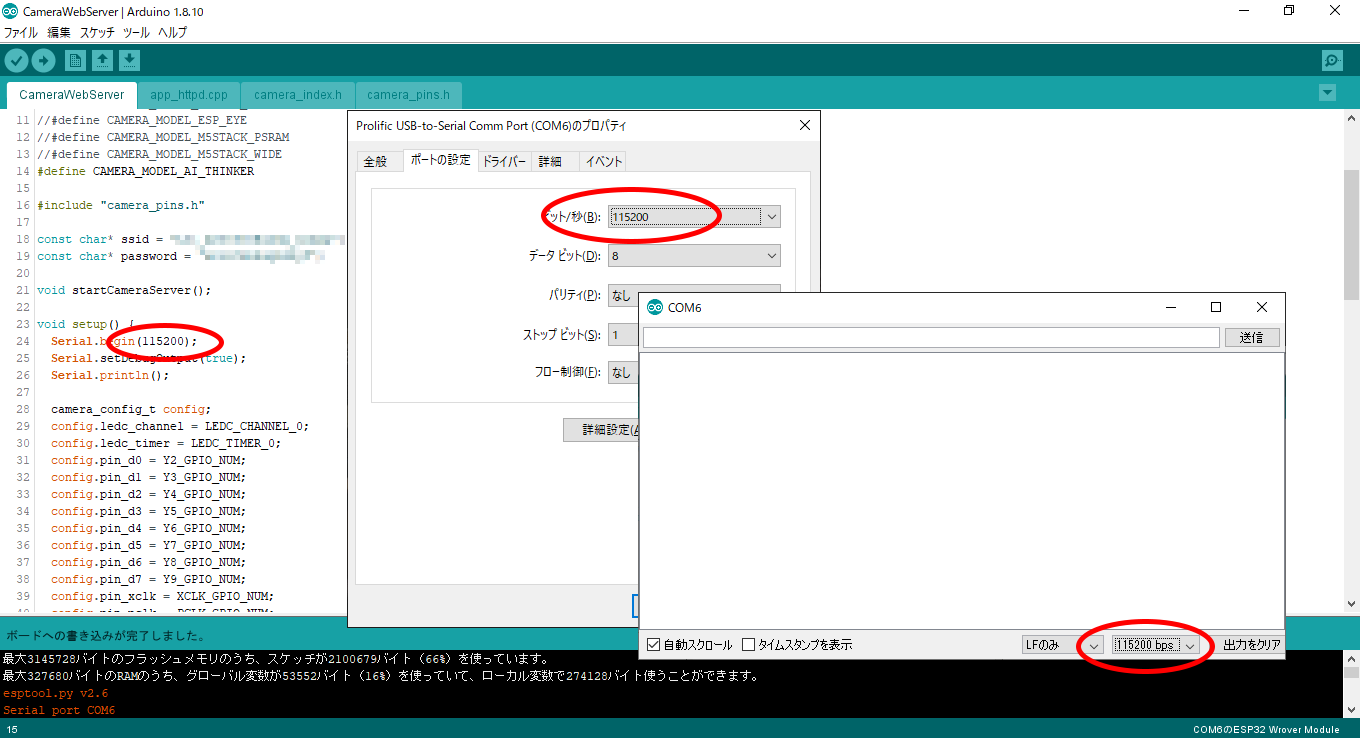Enable the タイムスタンプを表示 checkbox
This screenshot has height=738, width=1360.
pos(748,645)
